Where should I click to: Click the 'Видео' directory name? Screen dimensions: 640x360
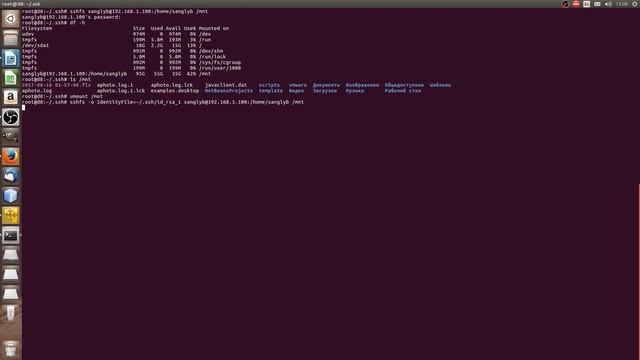point(296,91)
